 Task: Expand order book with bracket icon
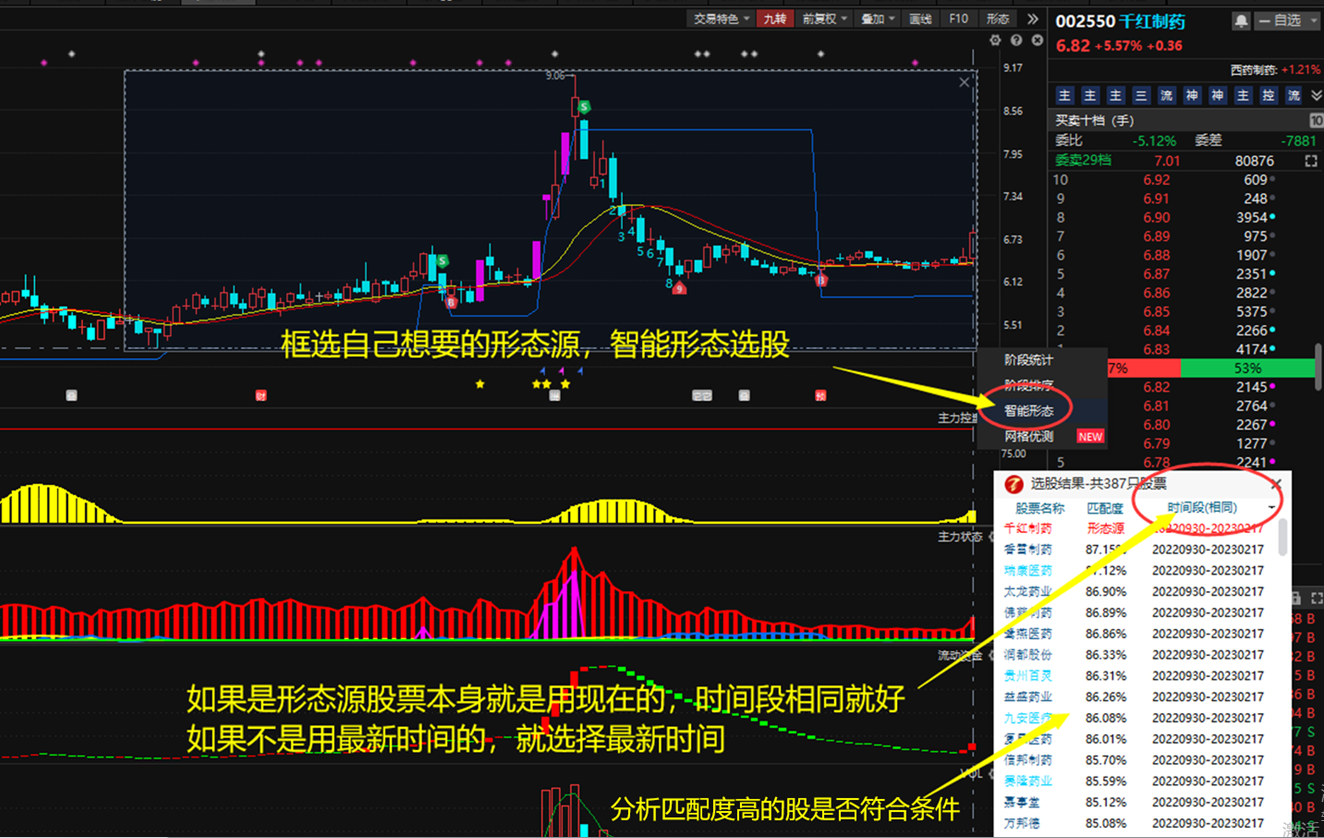[1311, 161]
